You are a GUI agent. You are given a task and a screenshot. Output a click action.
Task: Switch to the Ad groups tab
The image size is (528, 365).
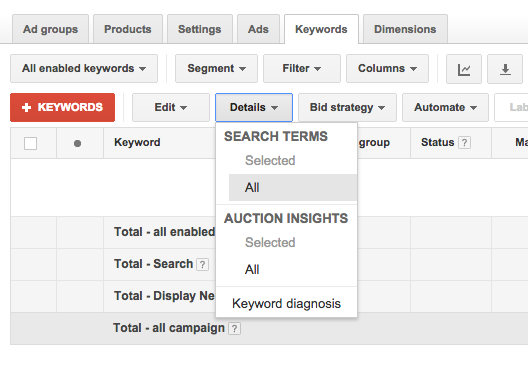point(51,29)
